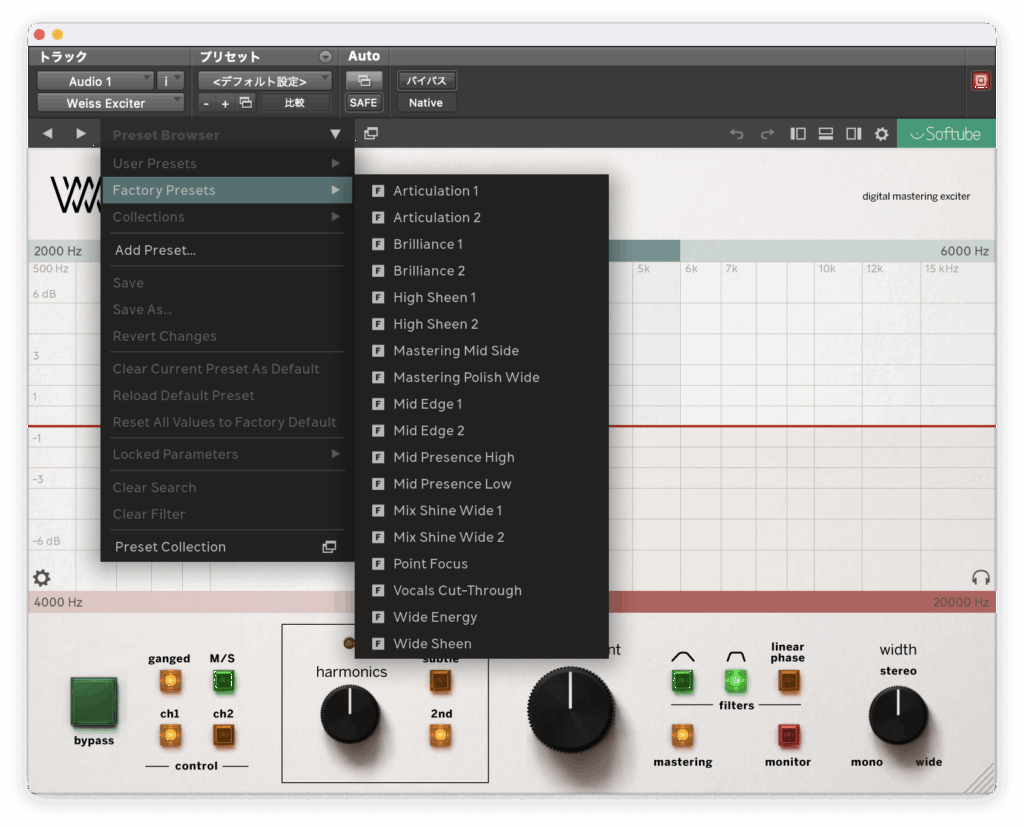The image size is (1024, 827).
Task: Click the minus preset button
Action: click(206, 103)
